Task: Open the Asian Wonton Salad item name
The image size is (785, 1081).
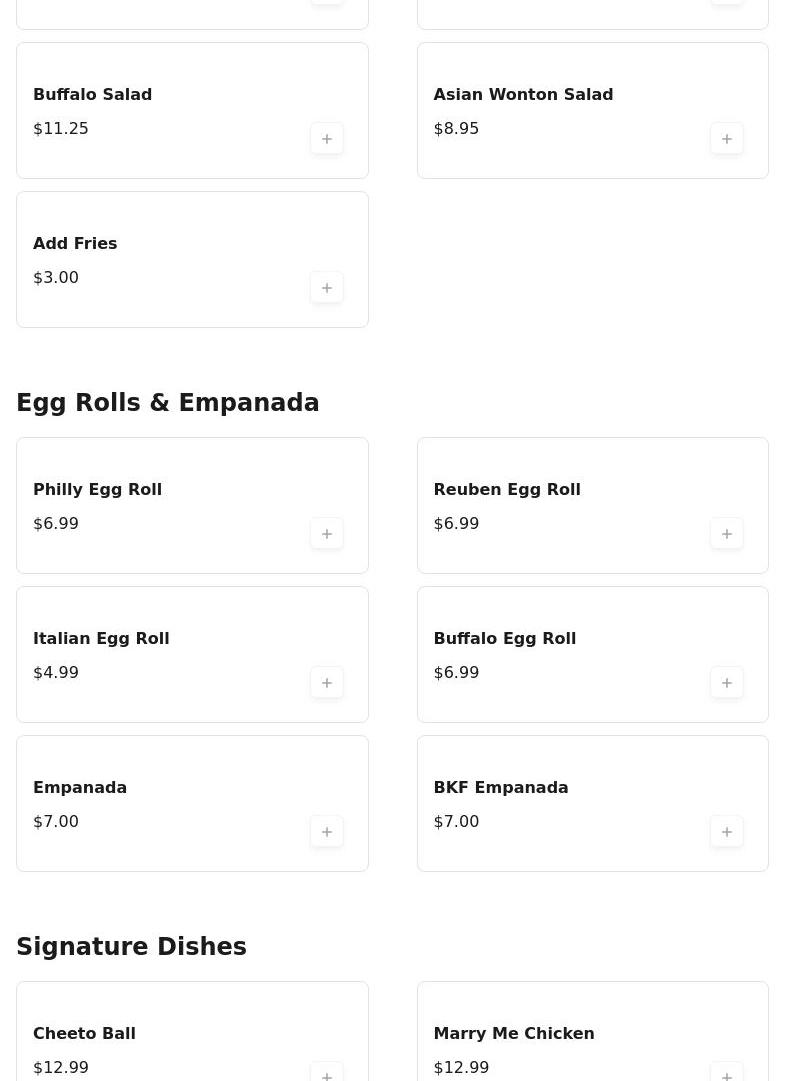Action: 523,95
